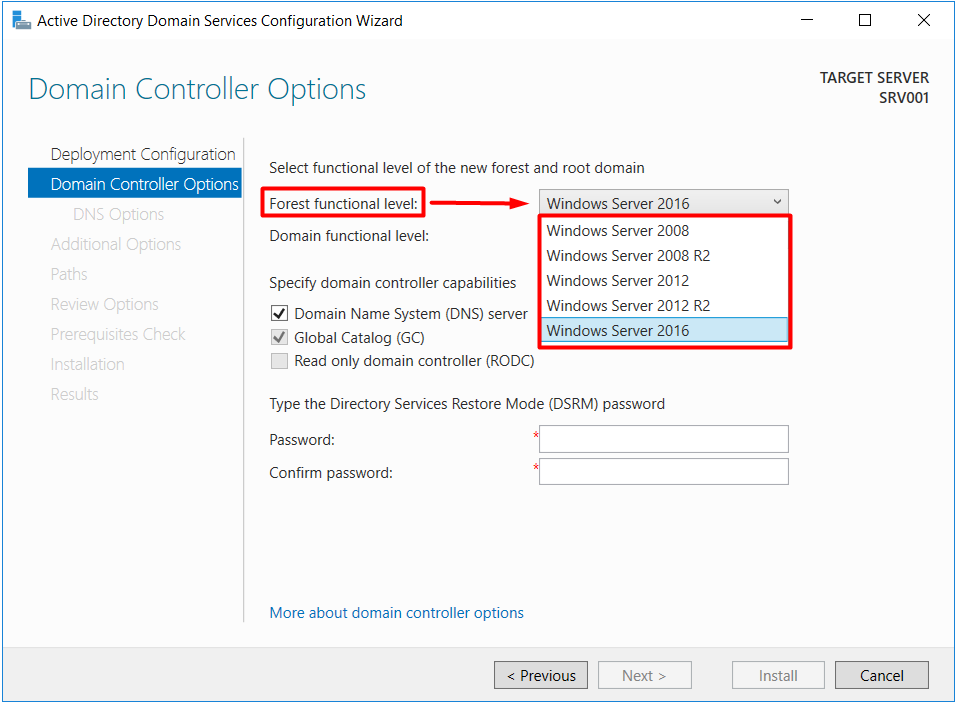Viewport: 958px width, 705px height.
Task: Click the Next button
Action: click(x=645, y=676)
